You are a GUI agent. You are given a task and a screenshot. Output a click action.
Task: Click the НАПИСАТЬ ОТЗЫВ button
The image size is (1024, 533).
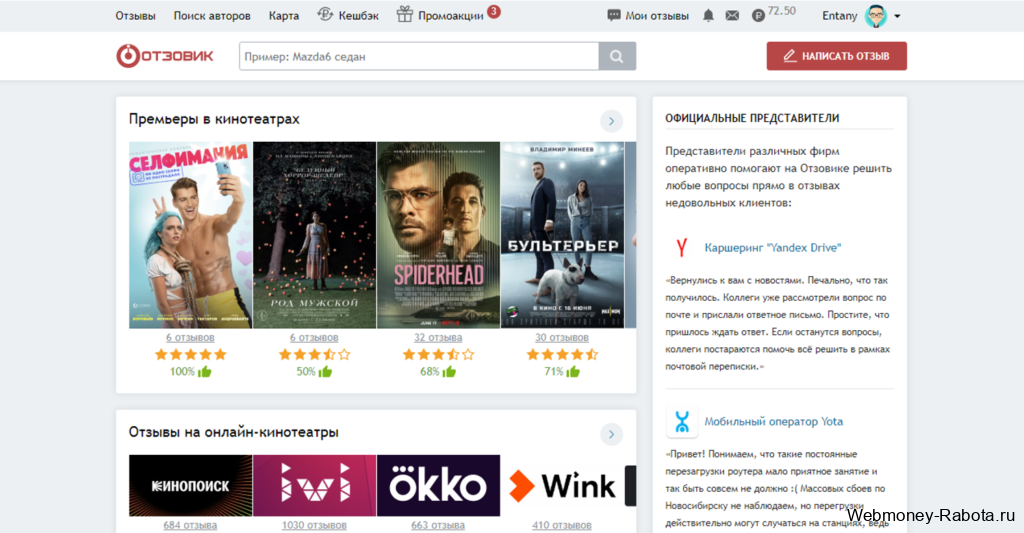pos(837,56)
